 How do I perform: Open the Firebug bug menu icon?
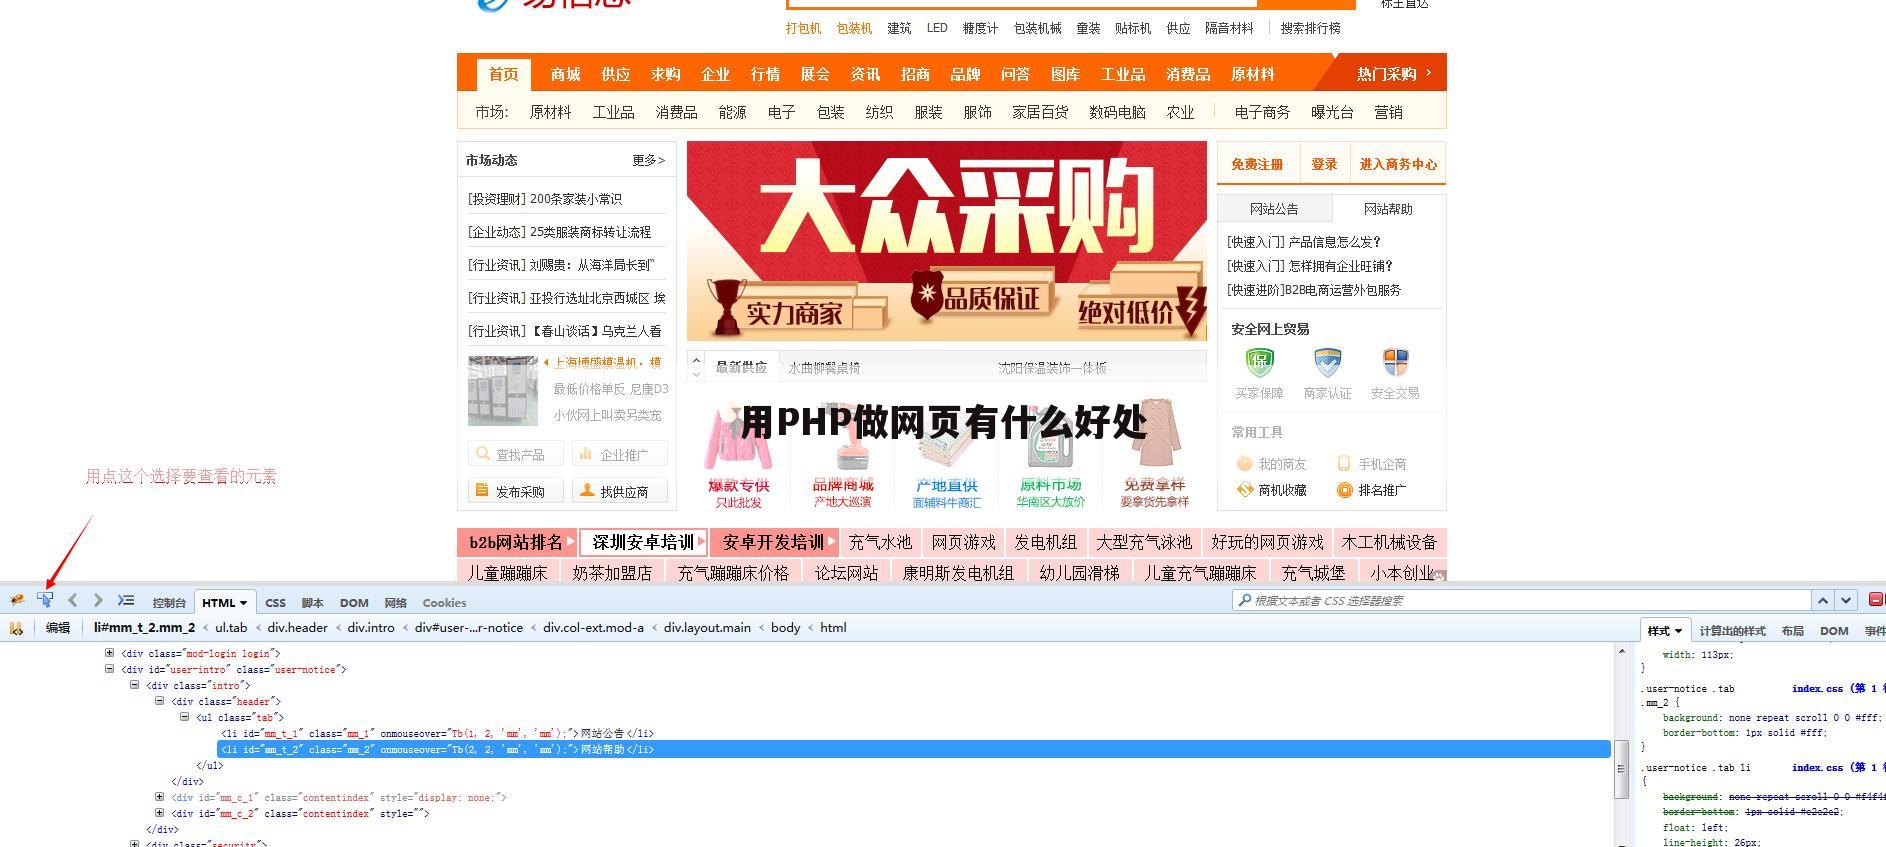click(17, 601)
